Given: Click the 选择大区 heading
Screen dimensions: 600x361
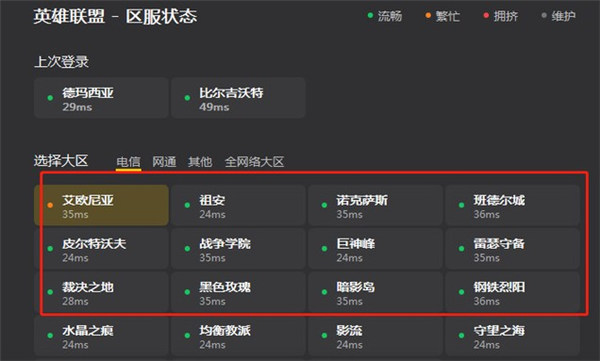Looking at the screenshot, I should (61, 161).
